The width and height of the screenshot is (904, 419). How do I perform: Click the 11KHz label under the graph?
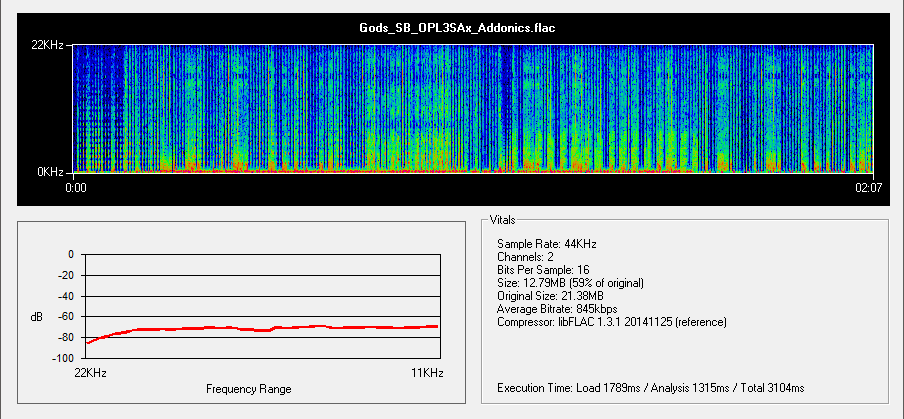coord(424,372)
